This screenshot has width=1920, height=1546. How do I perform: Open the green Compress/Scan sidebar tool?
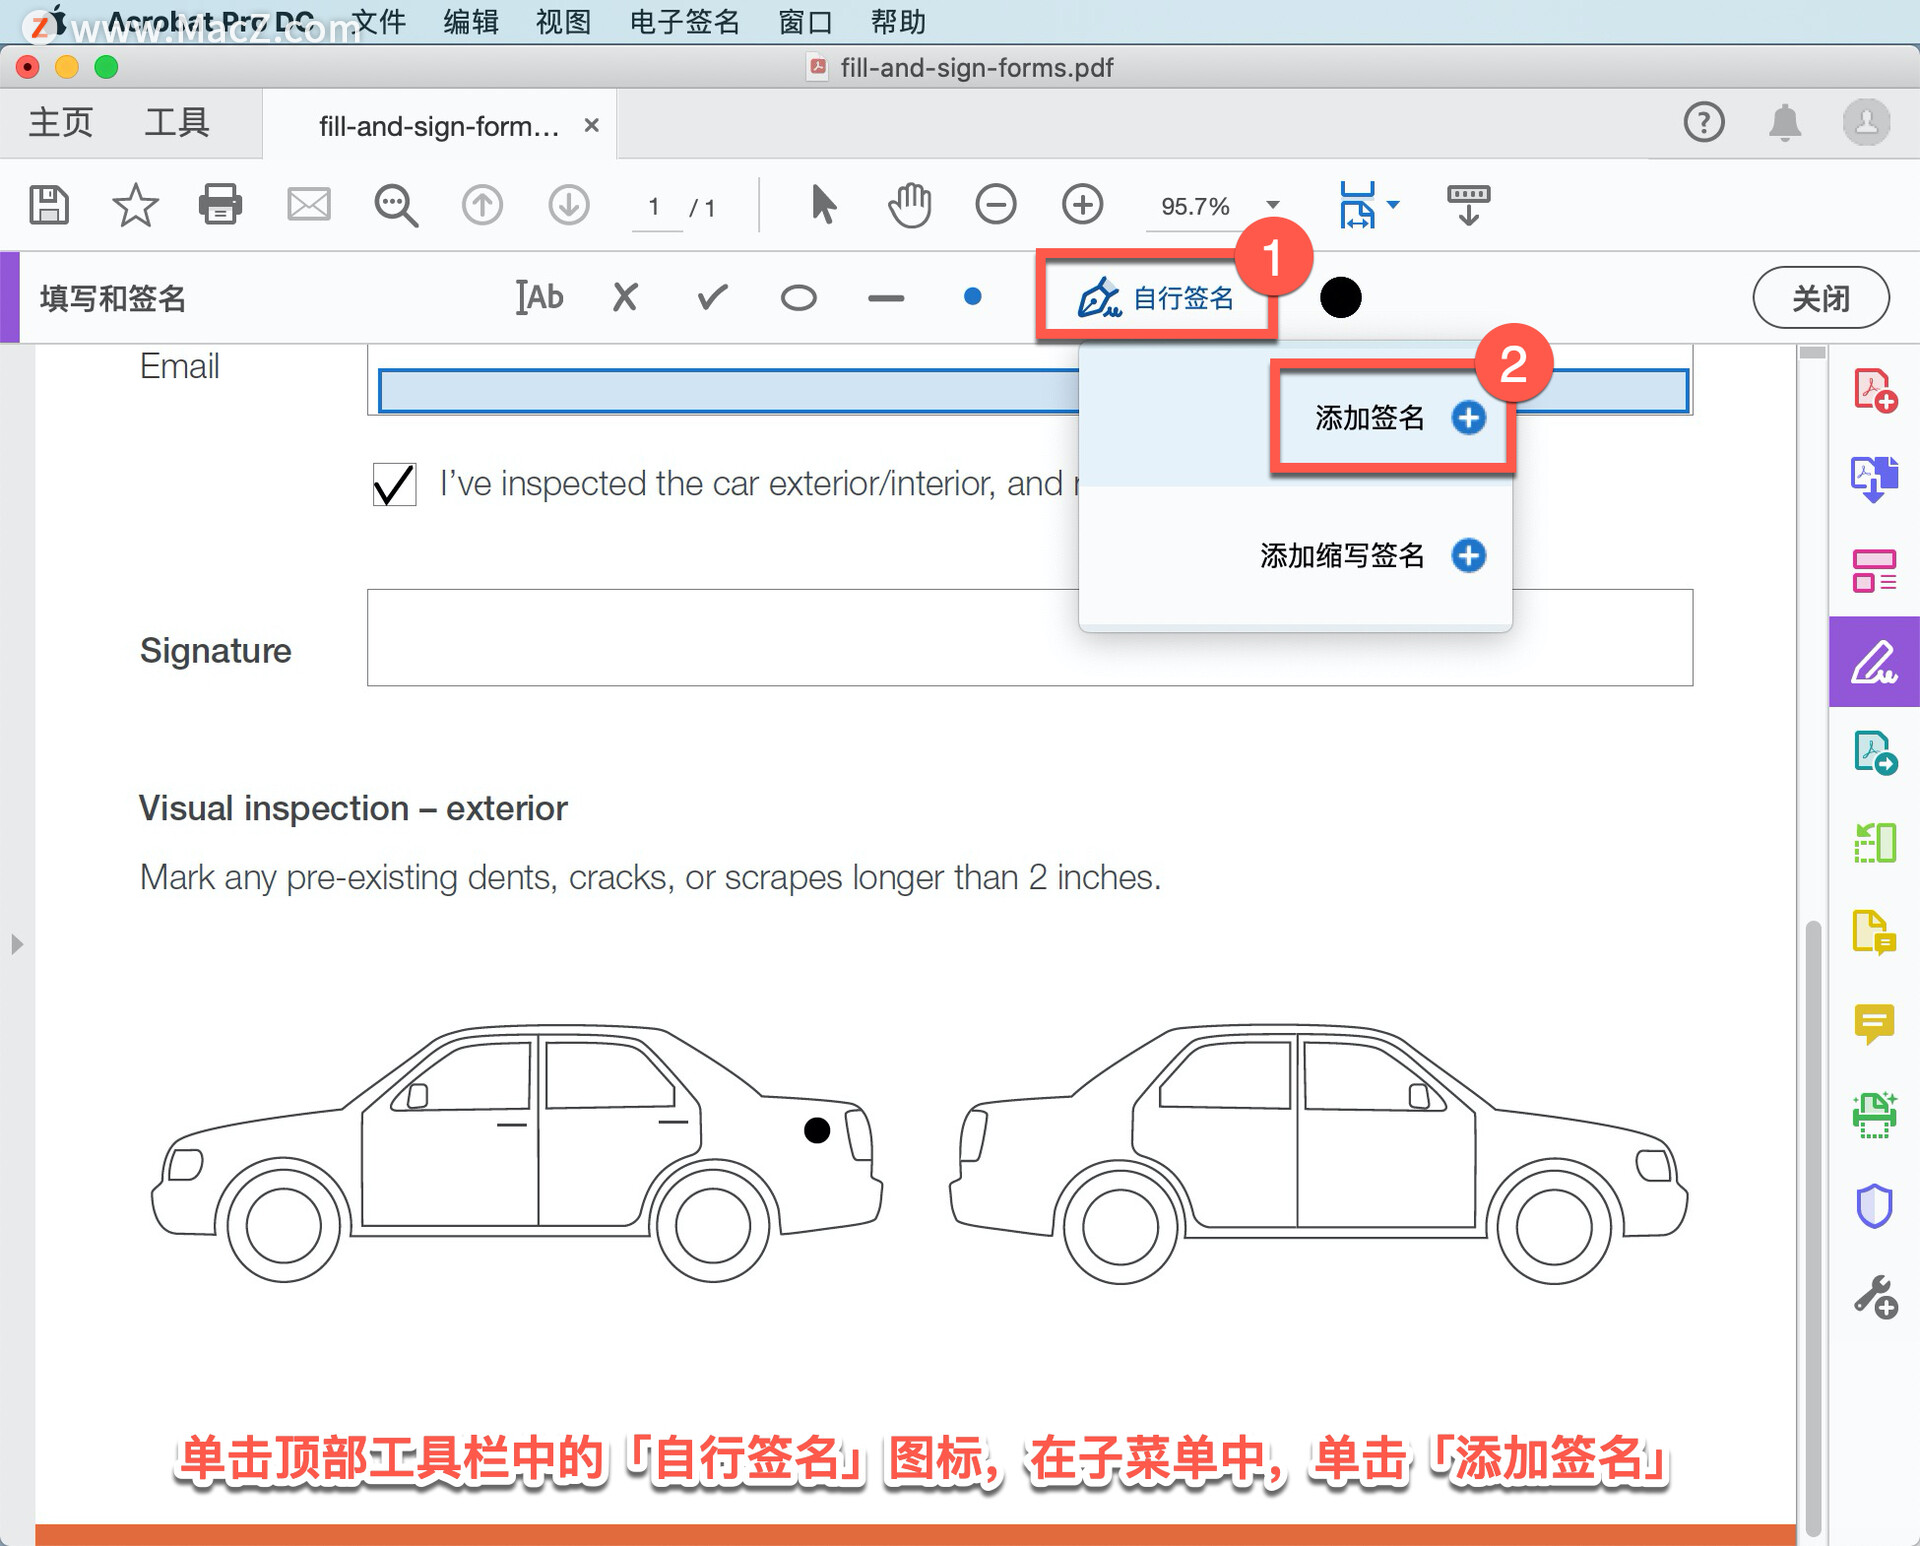[x=1875, y=843]
